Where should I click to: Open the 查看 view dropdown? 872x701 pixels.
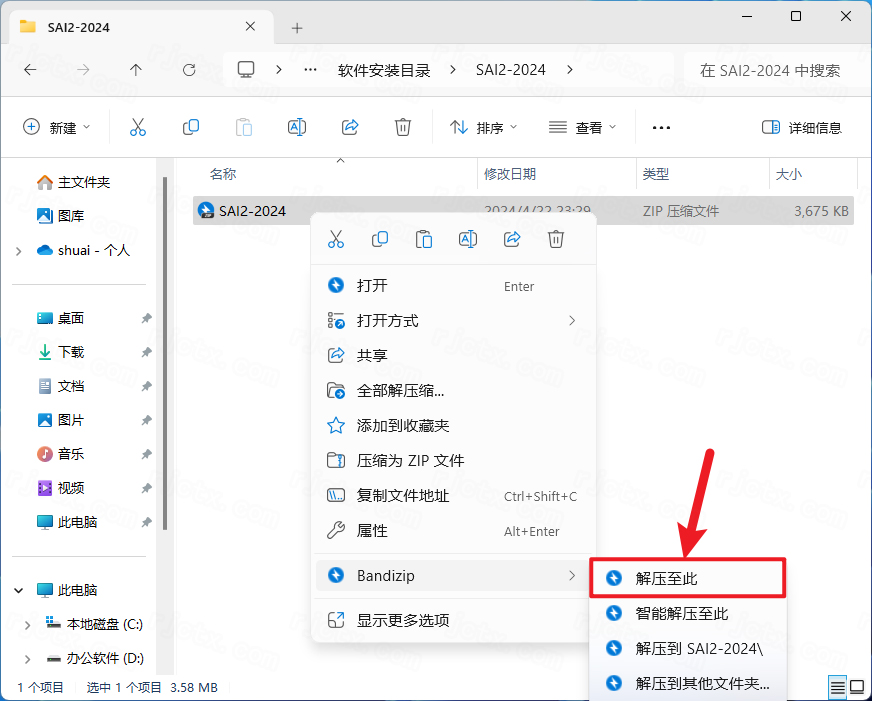[x=582, y=127]
